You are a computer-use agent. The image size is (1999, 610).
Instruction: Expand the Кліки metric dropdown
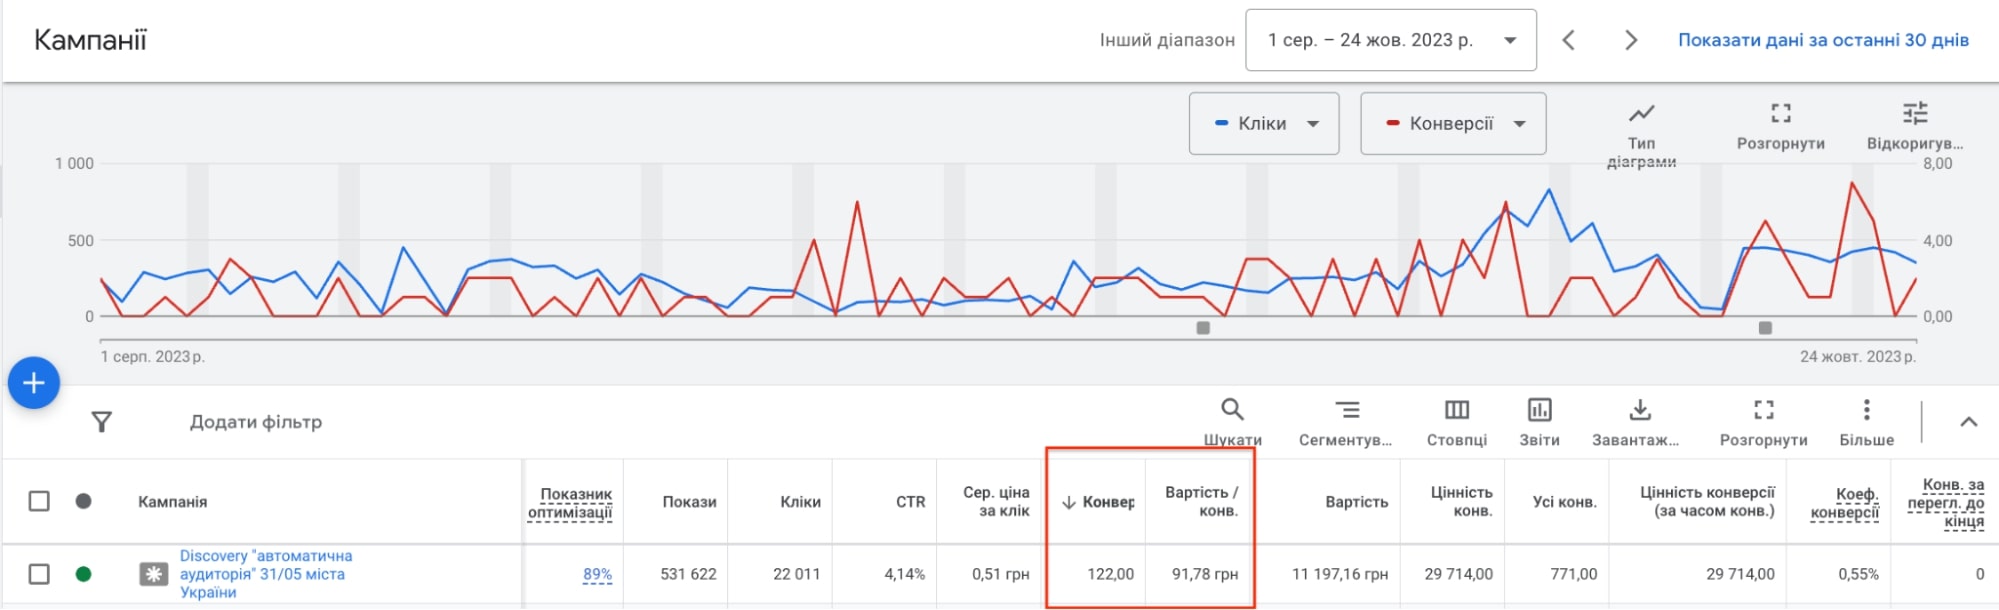point(1264,124)
